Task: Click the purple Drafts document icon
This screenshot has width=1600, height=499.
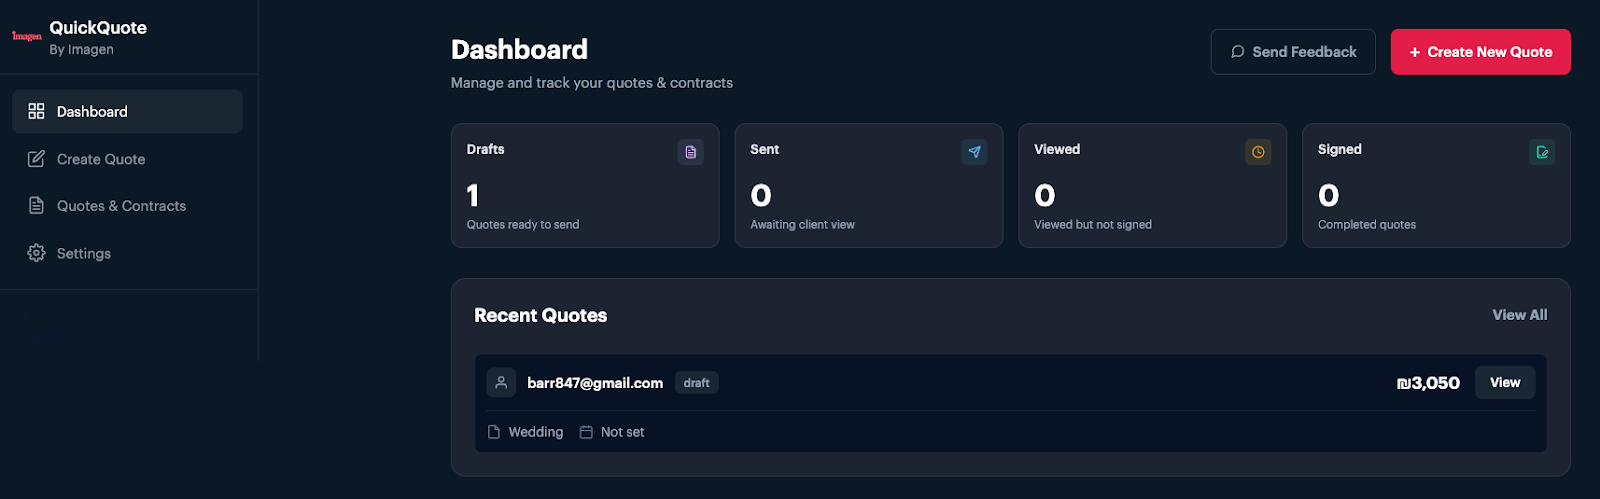Action: point(690,152)
